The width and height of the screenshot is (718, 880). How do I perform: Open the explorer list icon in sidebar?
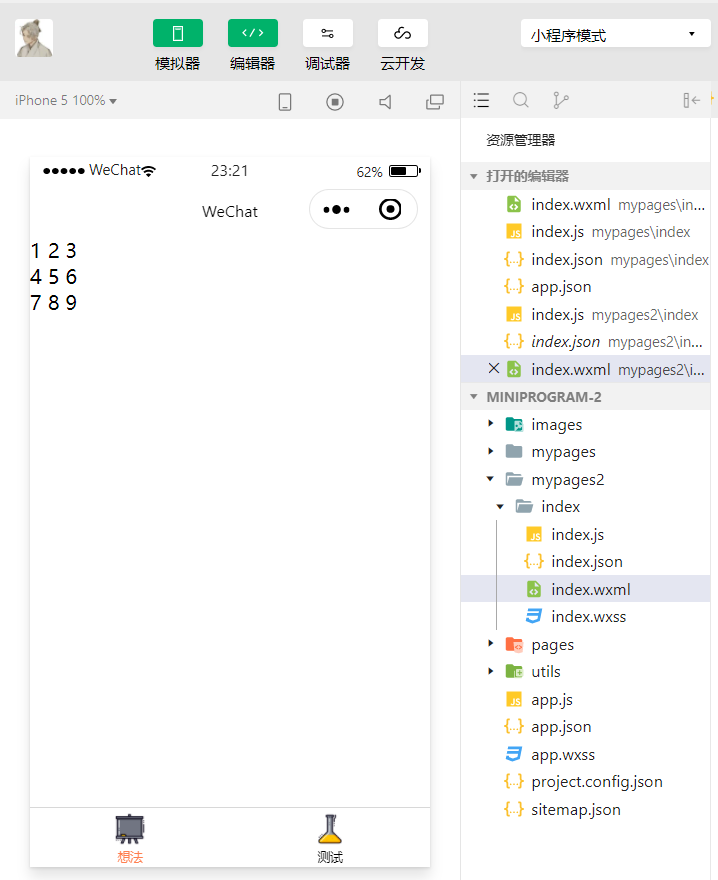pos(481,100)
